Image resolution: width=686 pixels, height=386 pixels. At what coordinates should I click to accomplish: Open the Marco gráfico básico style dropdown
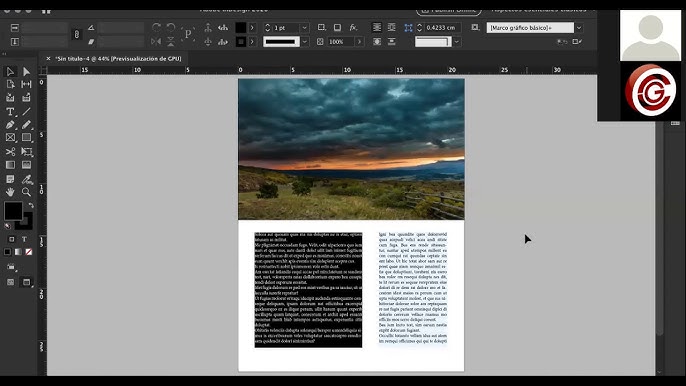click(579, 28)
